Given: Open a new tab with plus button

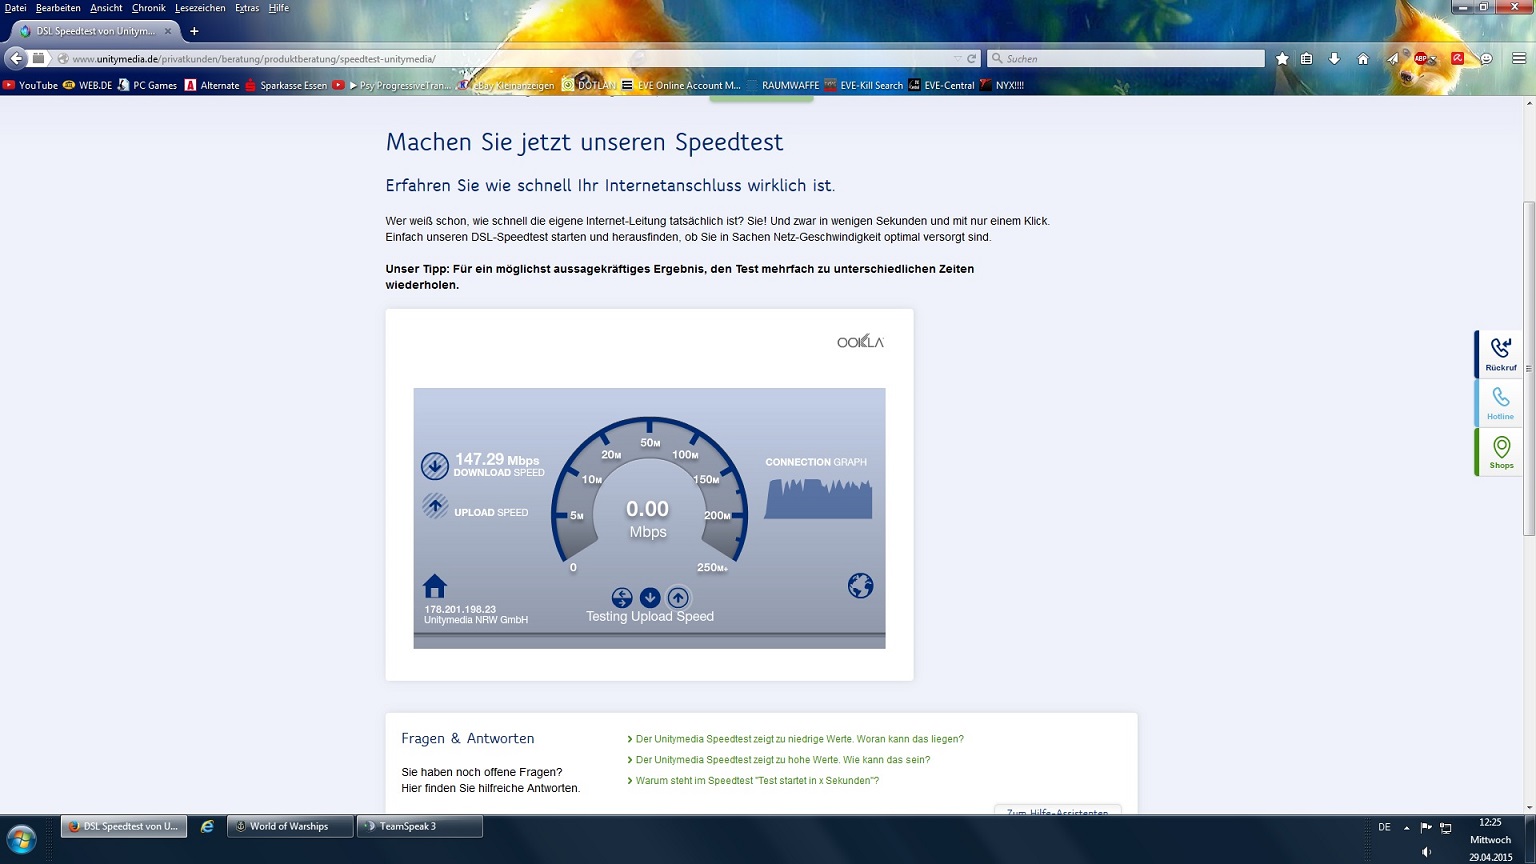Looking at the screenshot, I should tap(194, 31).
